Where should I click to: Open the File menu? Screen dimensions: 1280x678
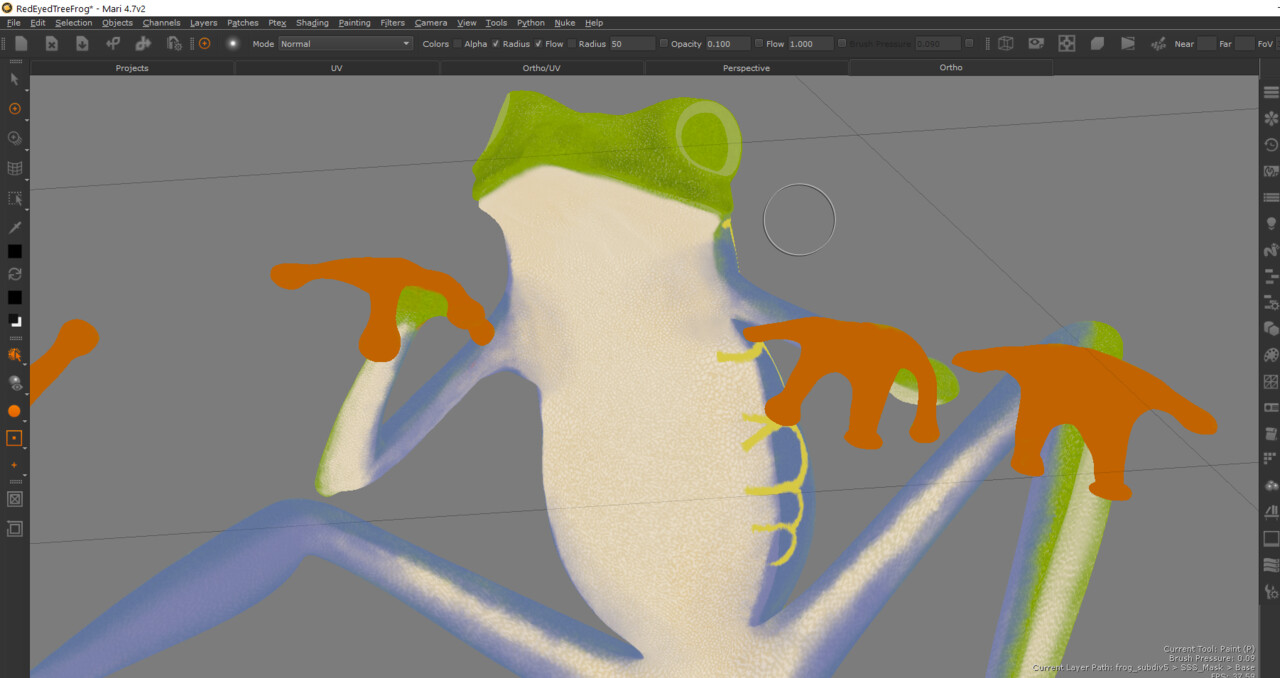click(x=13, y=23)
